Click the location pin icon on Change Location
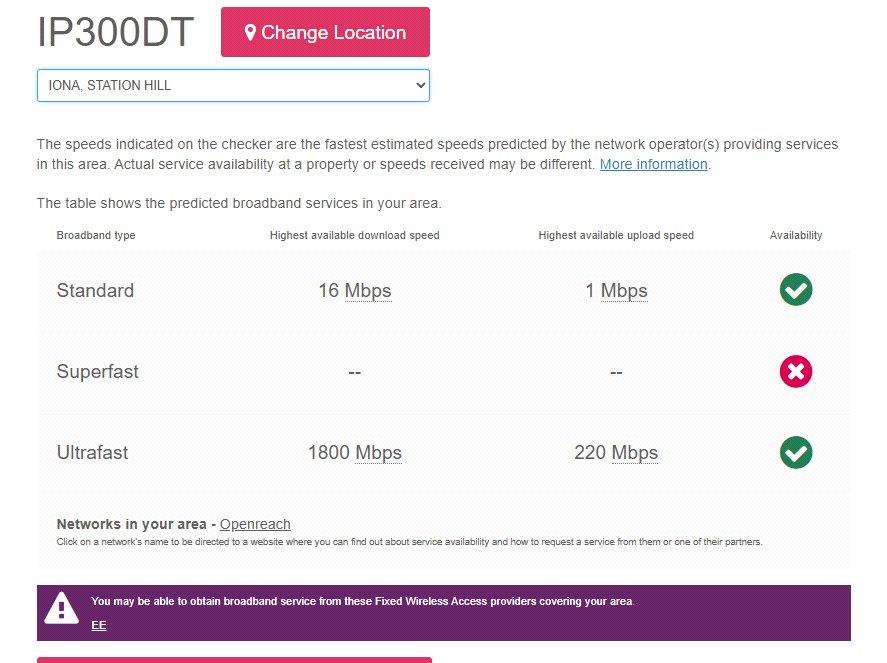Viewport: 887px width, 663px height. click(x=250, y=32)
